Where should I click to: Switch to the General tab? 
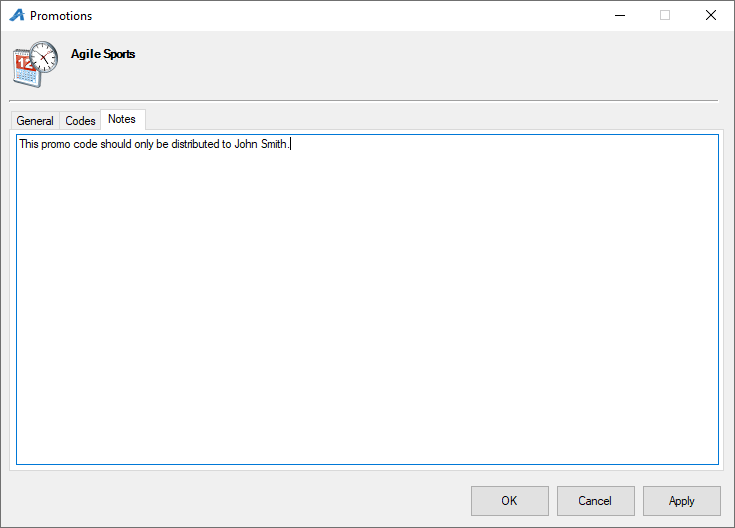point(35,121)
